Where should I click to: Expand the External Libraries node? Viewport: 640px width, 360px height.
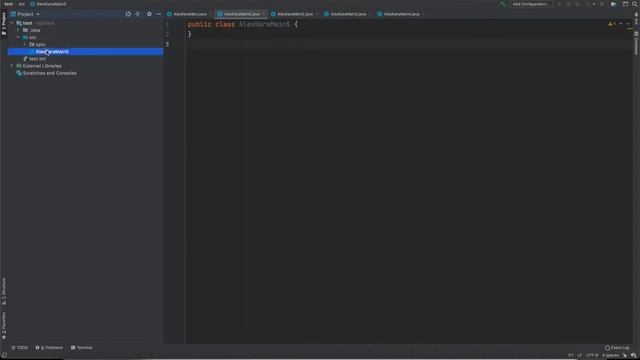tap(12, 66)
